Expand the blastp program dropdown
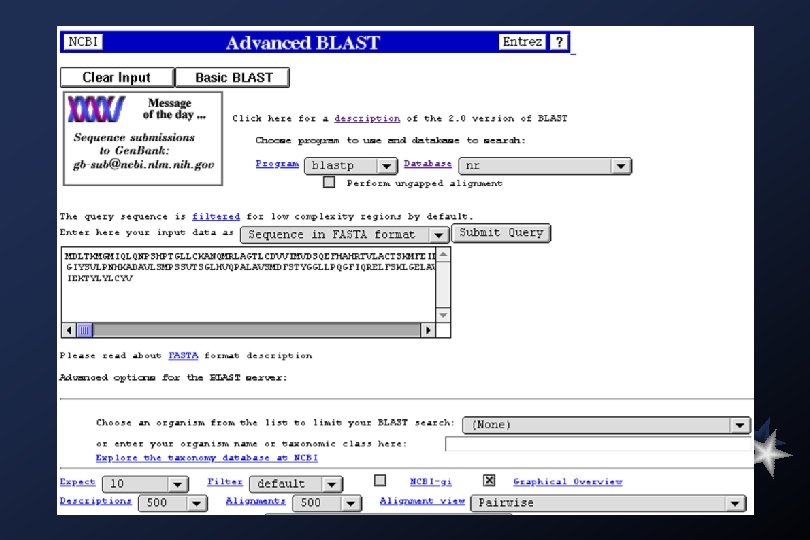 point(351,166)
